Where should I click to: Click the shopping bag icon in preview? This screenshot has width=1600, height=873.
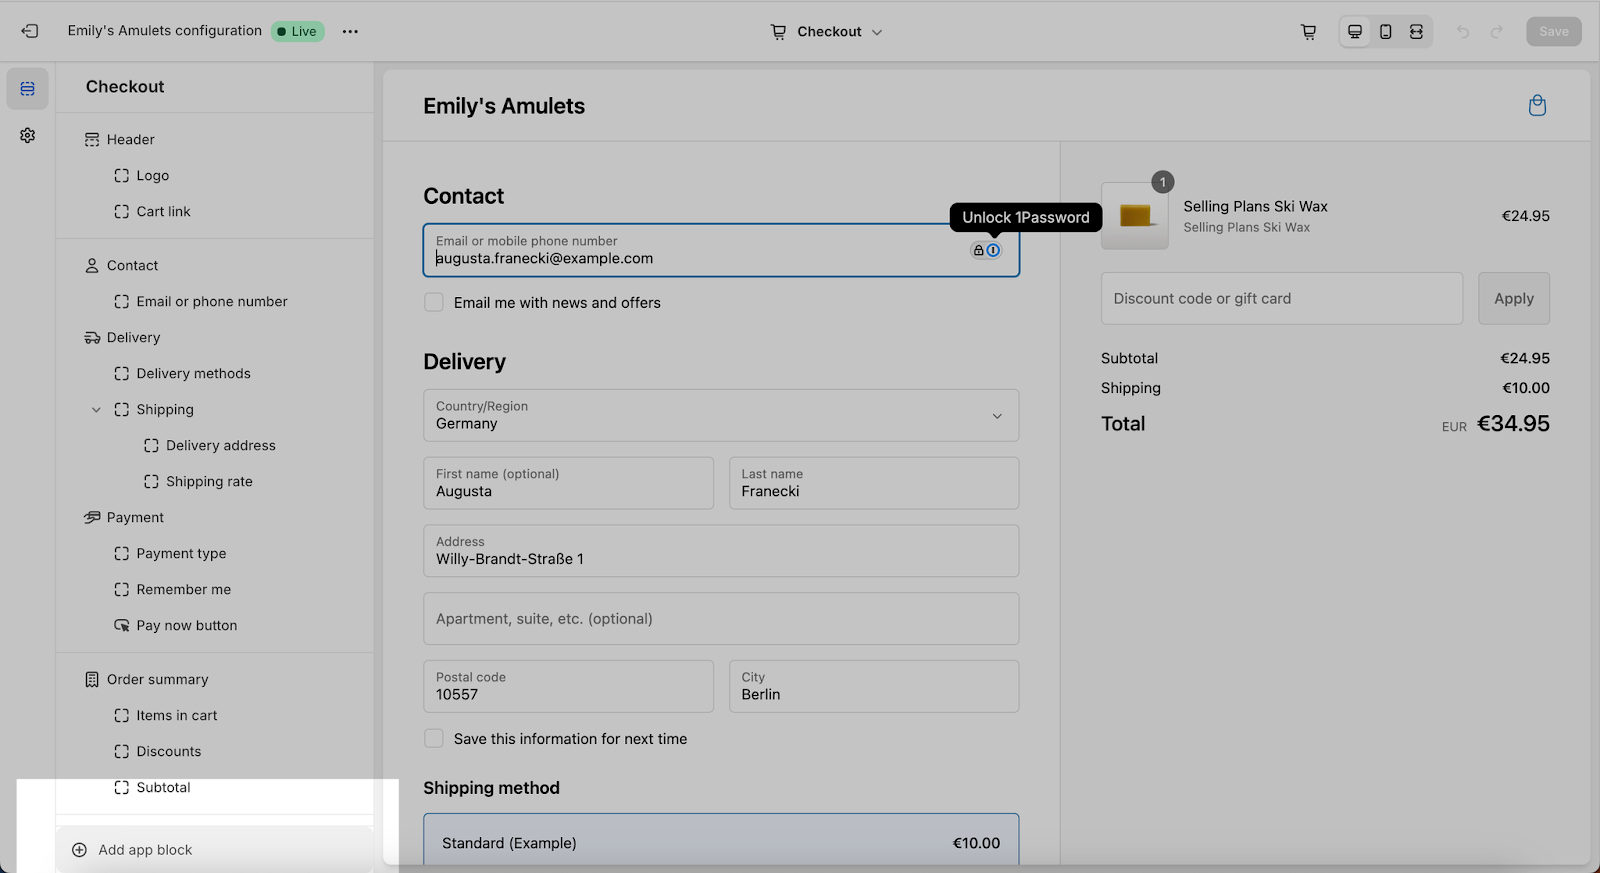1537,106
